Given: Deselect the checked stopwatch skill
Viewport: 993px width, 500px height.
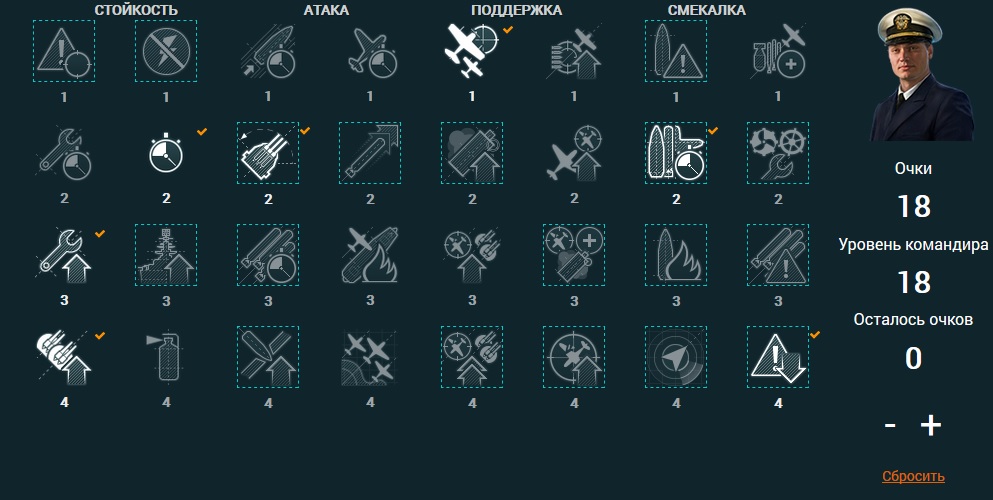Looking at the screenshot, I should coord(166,153).
